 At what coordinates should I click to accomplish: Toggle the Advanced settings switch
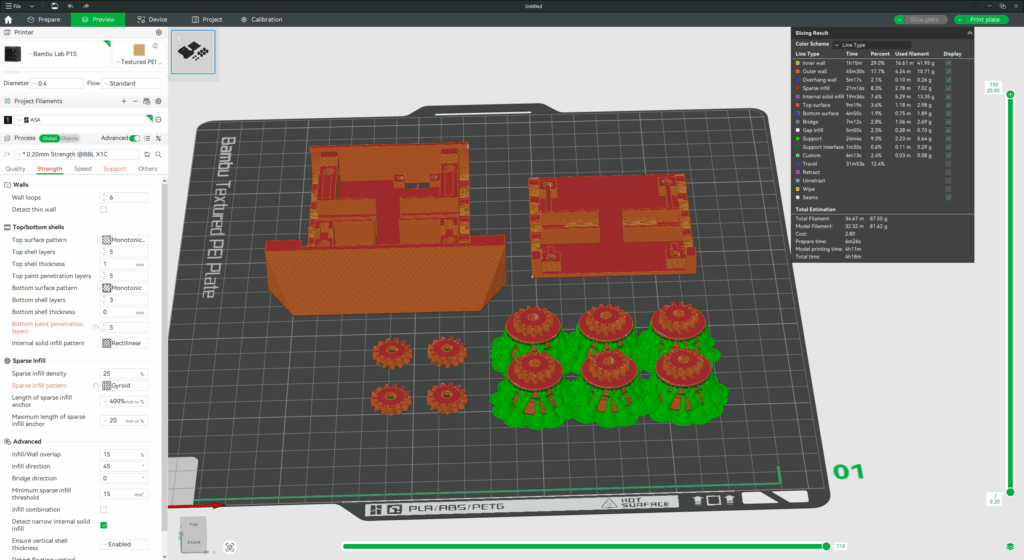(x=134, y=138)
